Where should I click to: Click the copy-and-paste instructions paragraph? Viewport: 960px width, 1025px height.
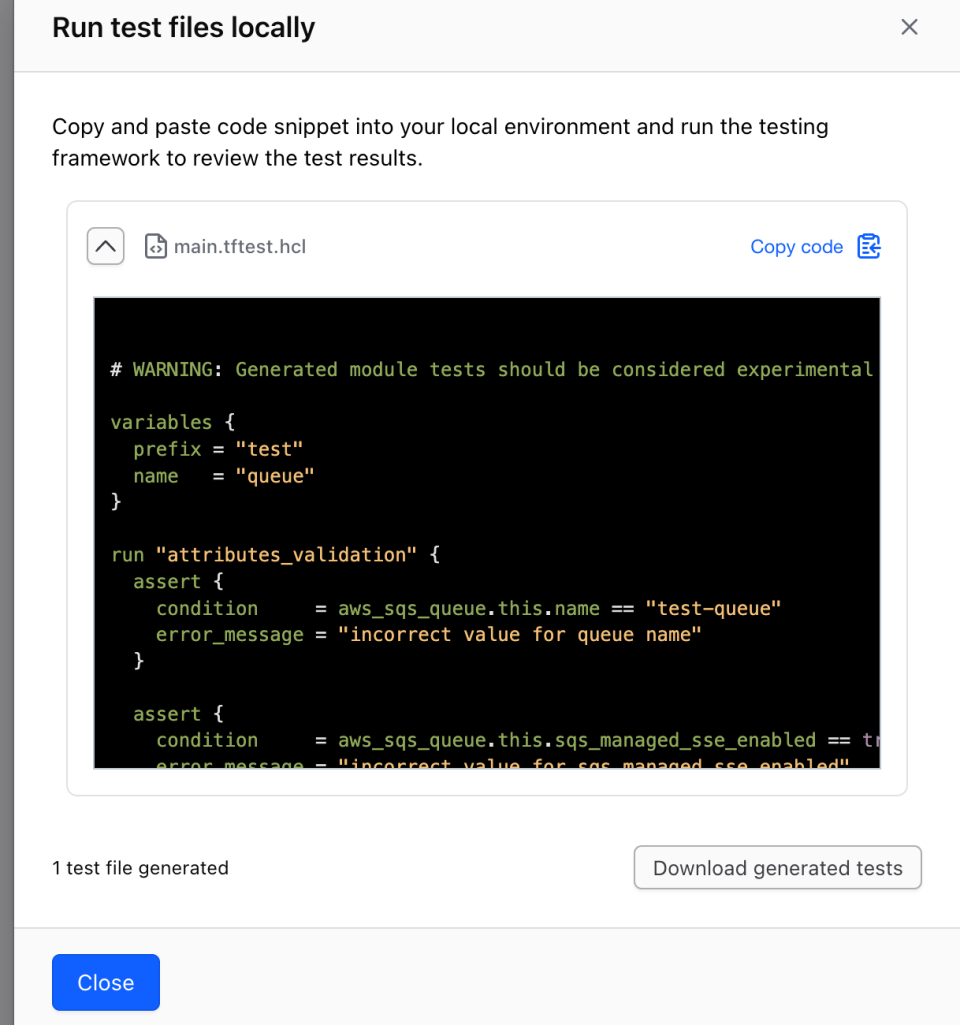click(440, 141)
